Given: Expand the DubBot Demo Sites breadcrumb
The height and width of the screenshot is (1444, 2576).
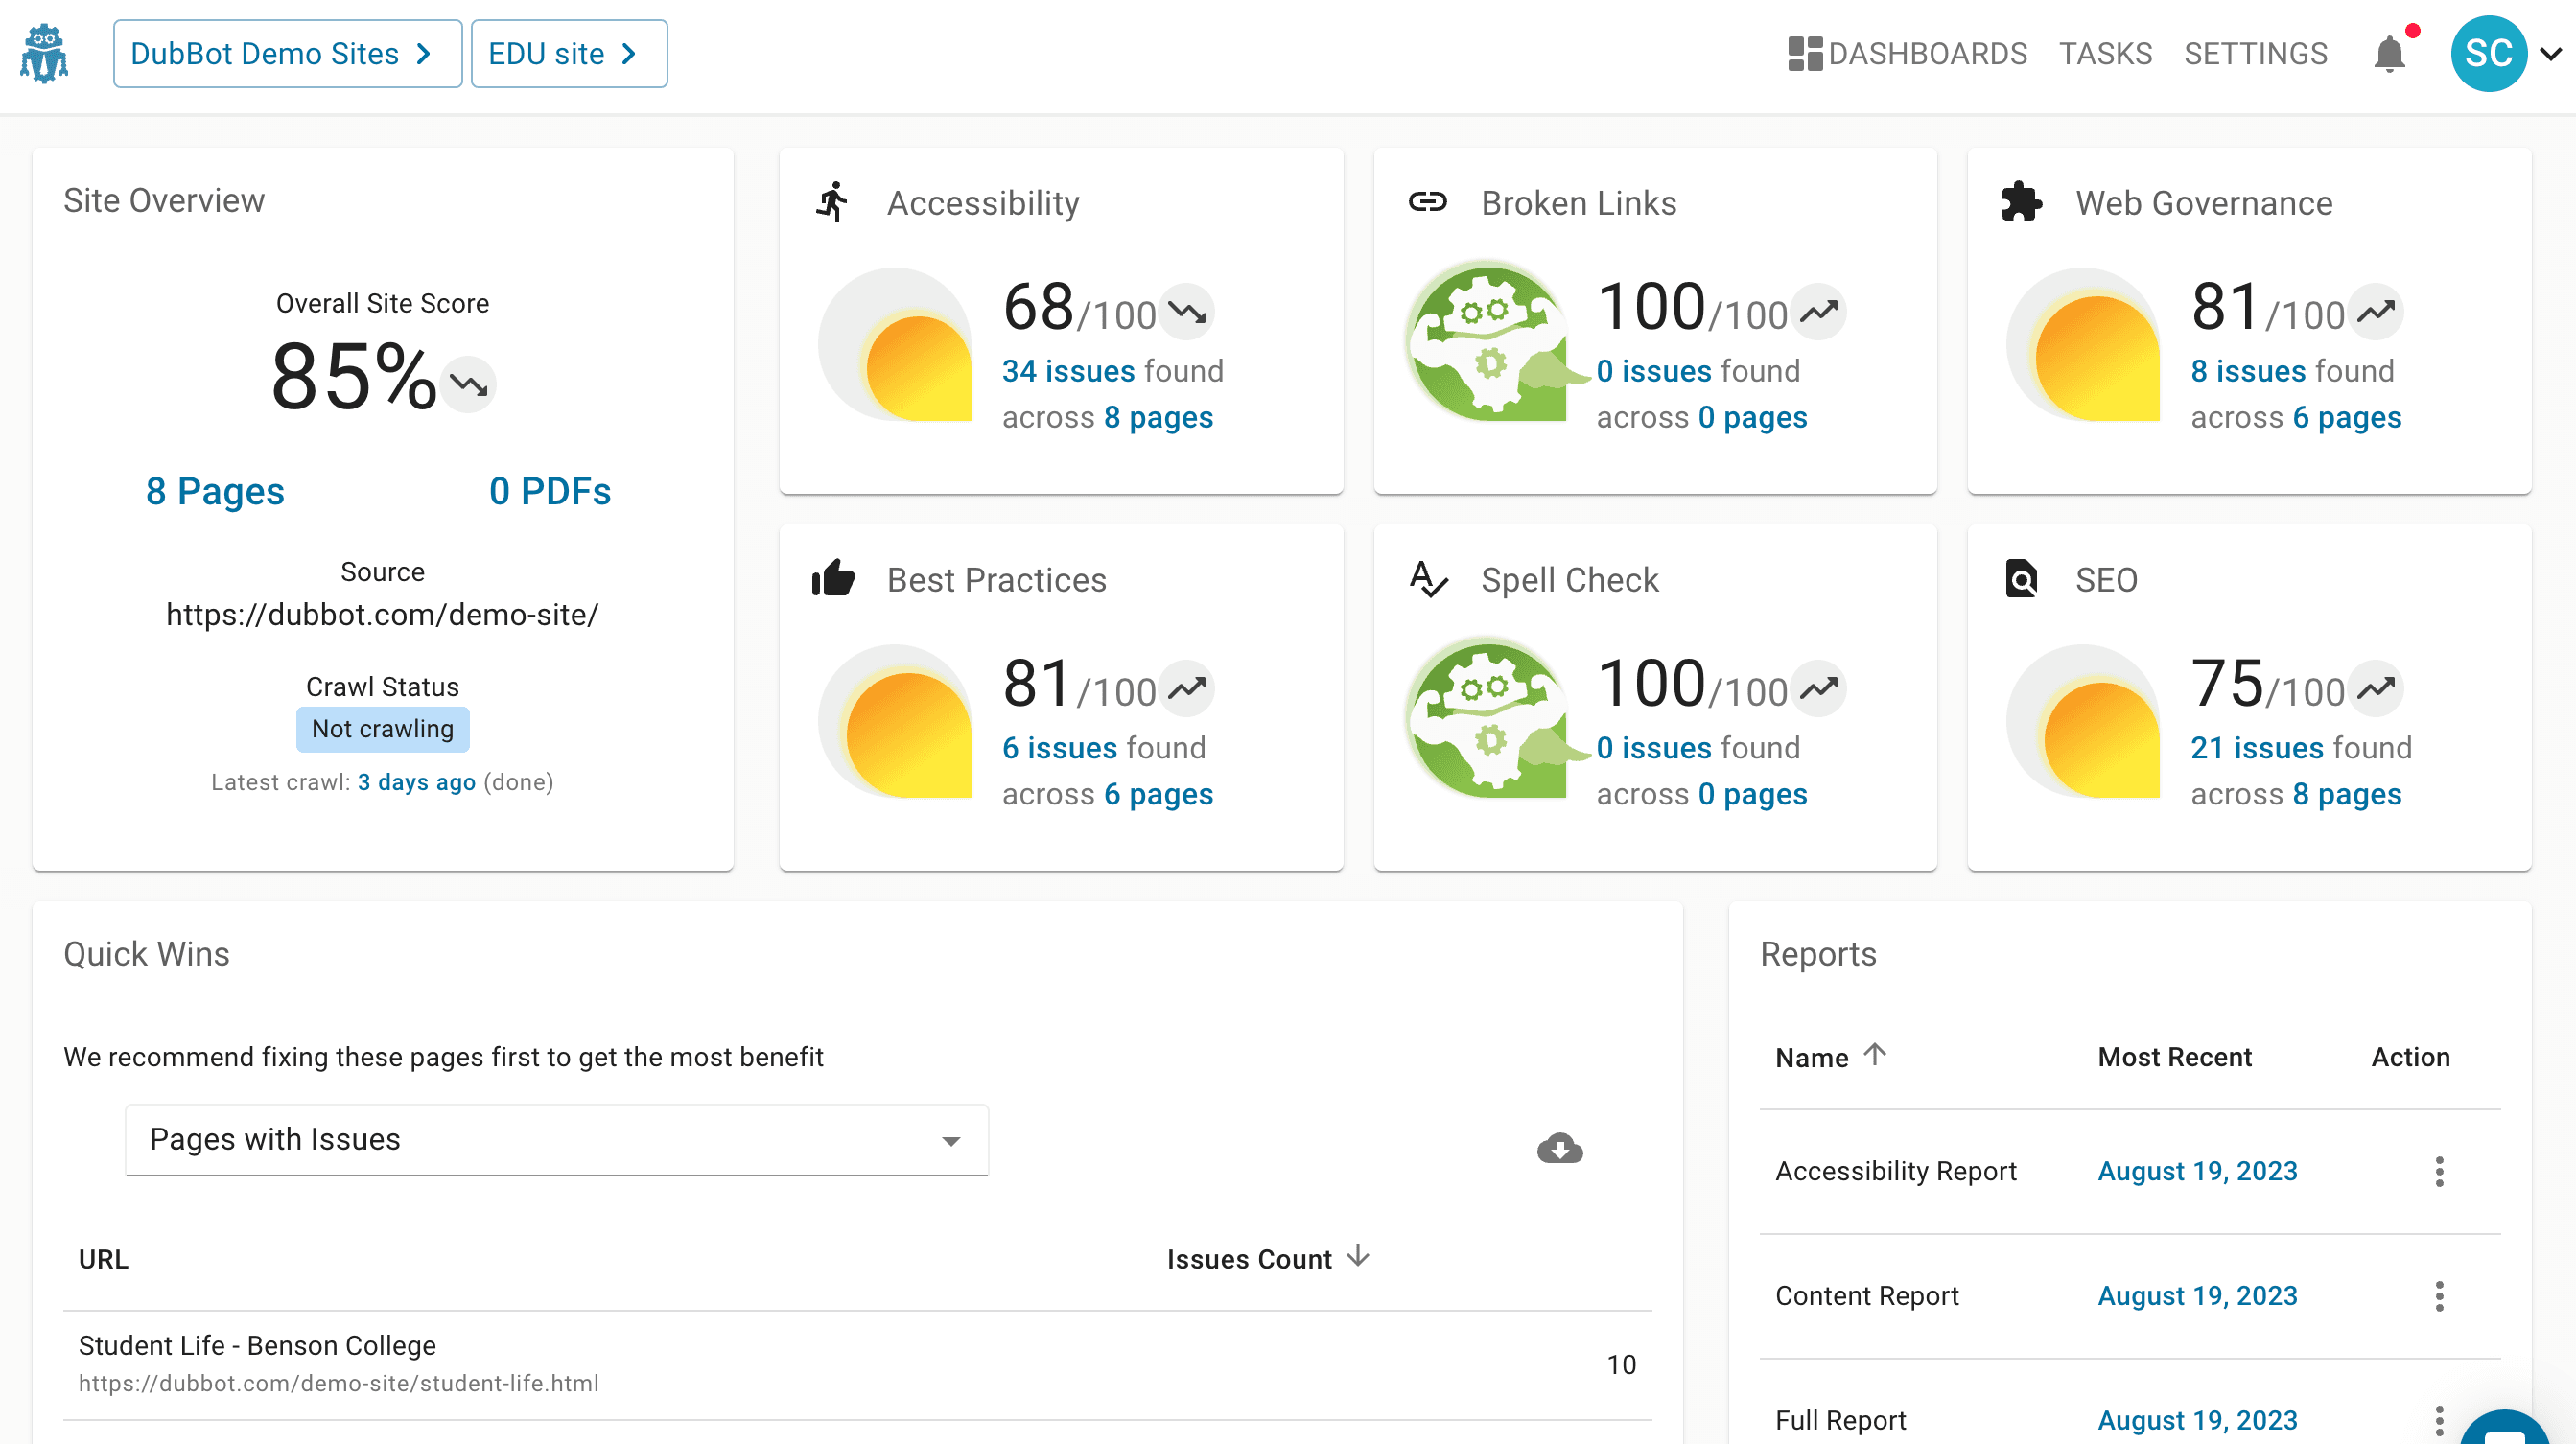Looking at the screenshot, I should click(x=287, y=54).
